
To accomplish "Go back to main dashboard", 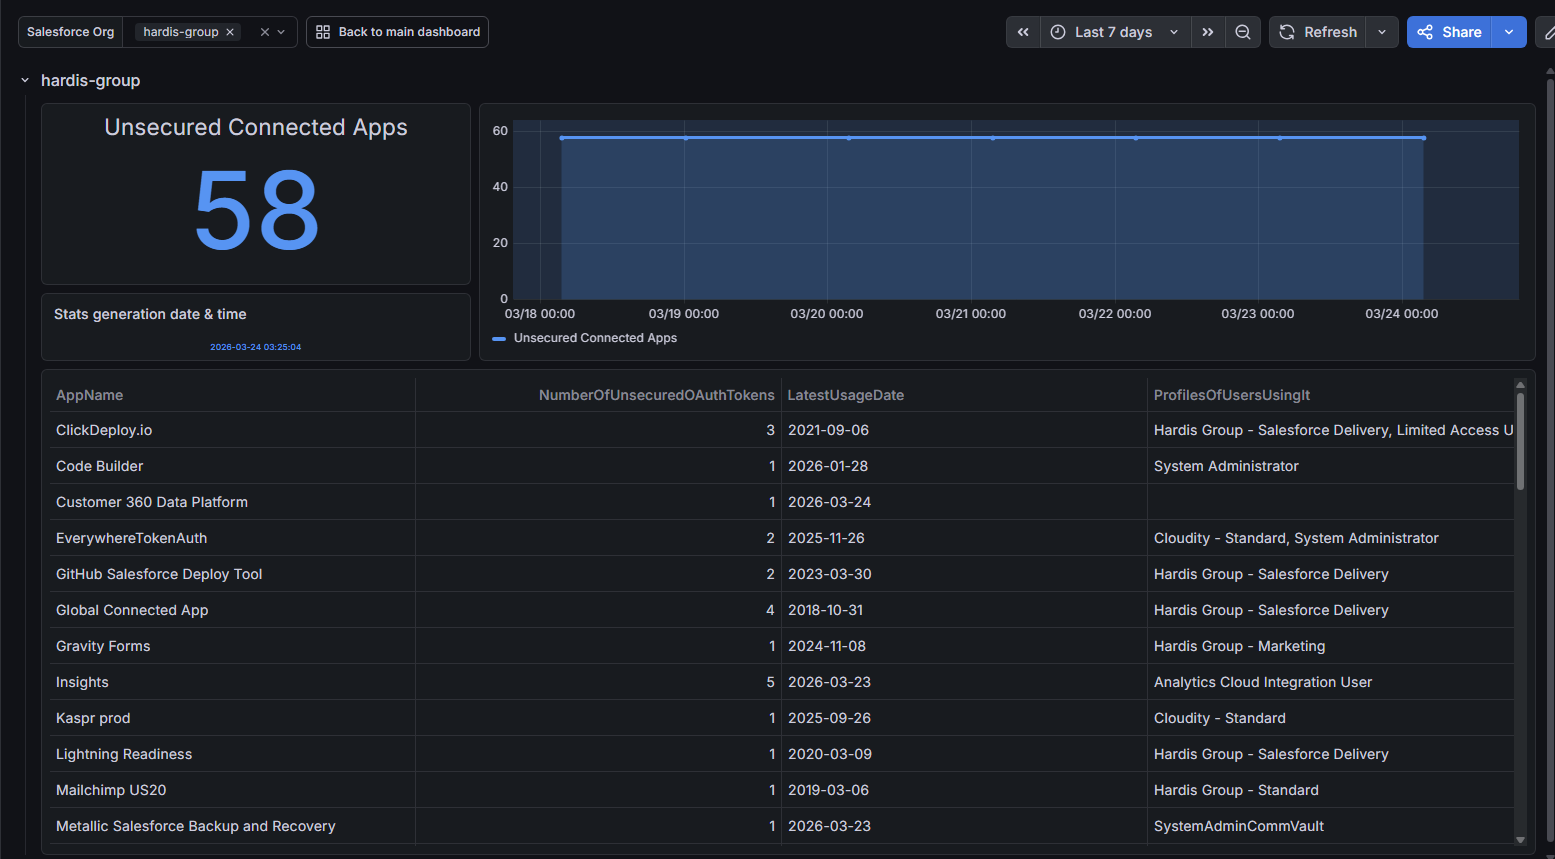I will (398, 32).
